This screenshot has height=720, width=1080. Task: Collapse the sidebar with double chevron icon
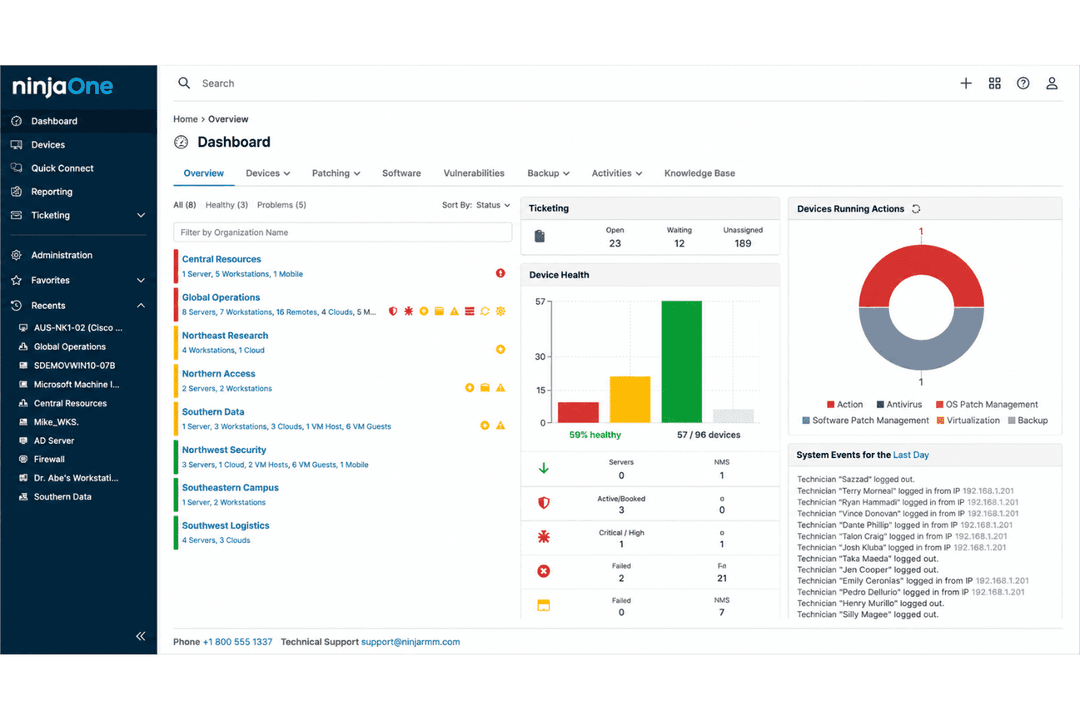tap(141, 636)
